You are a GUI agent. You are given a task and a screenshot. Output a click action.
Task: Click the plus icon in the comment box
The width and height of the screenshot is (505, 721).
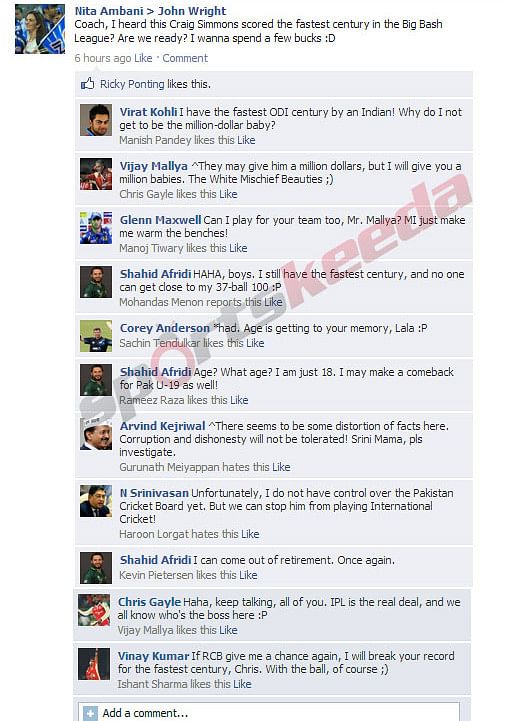point(90,713)
